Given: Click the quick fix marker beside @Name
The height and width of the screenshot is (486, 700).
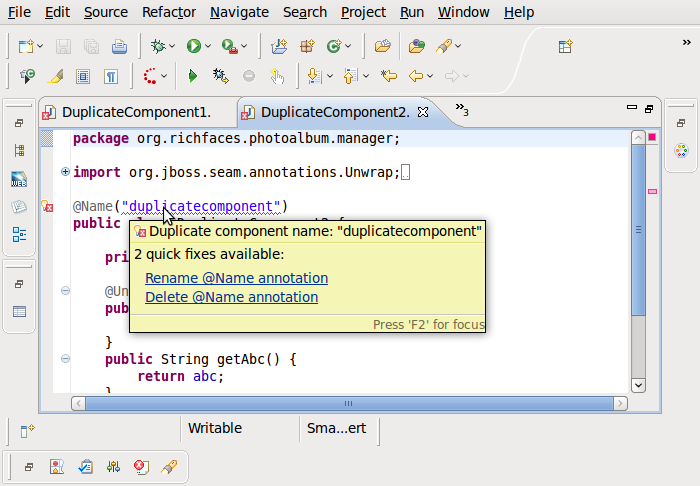Looking at the screenshot, I should click(46, 207).
